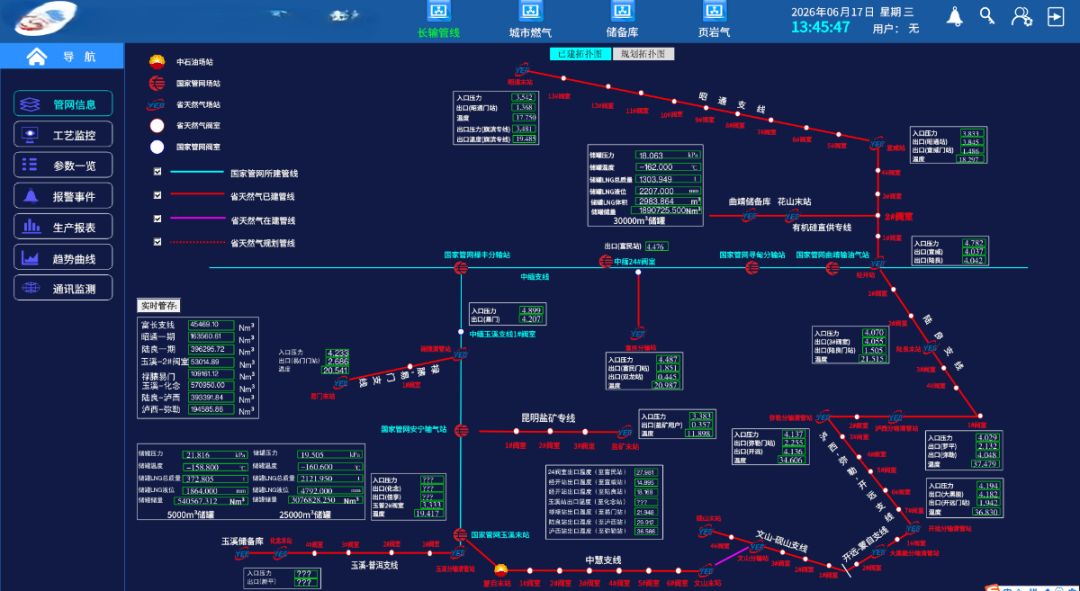Open 工艺监控 in navigation sidebar
This screenshot has height=591, width=1080.
(63, 134)
